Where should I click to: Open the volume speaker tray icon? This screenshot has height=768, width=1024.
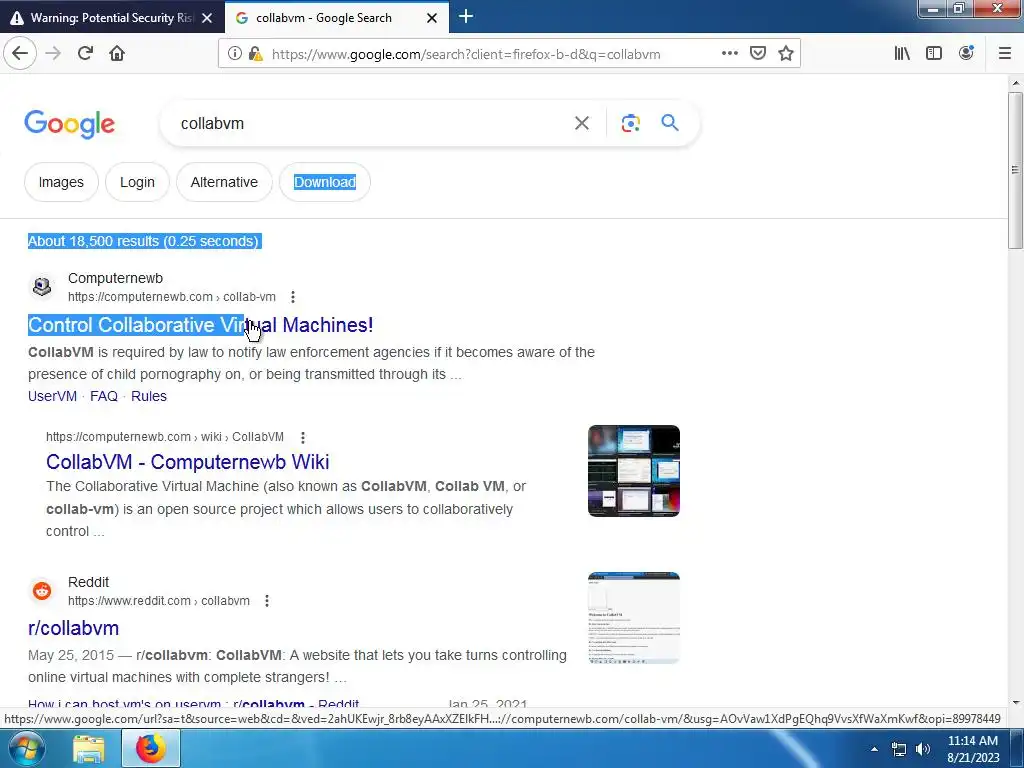click(x=923, y=749)
